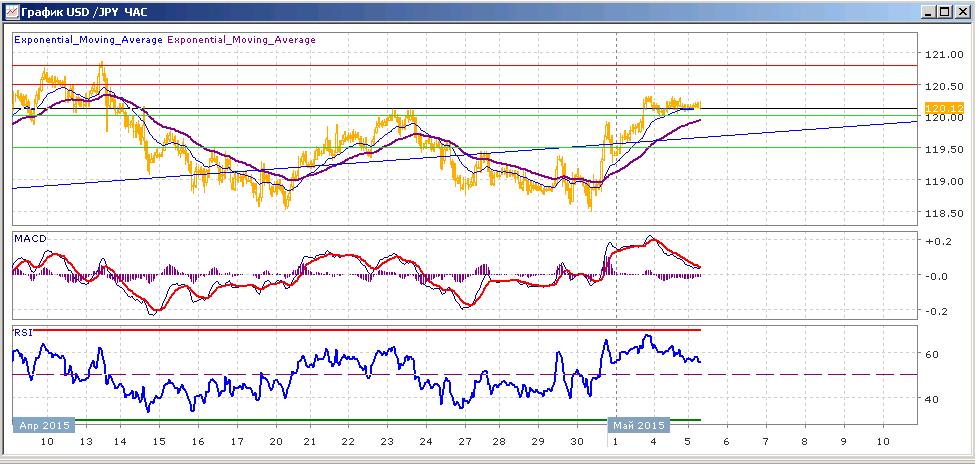Click the chart window icon in title bar

pyautogui.click(x=11, y=11)
